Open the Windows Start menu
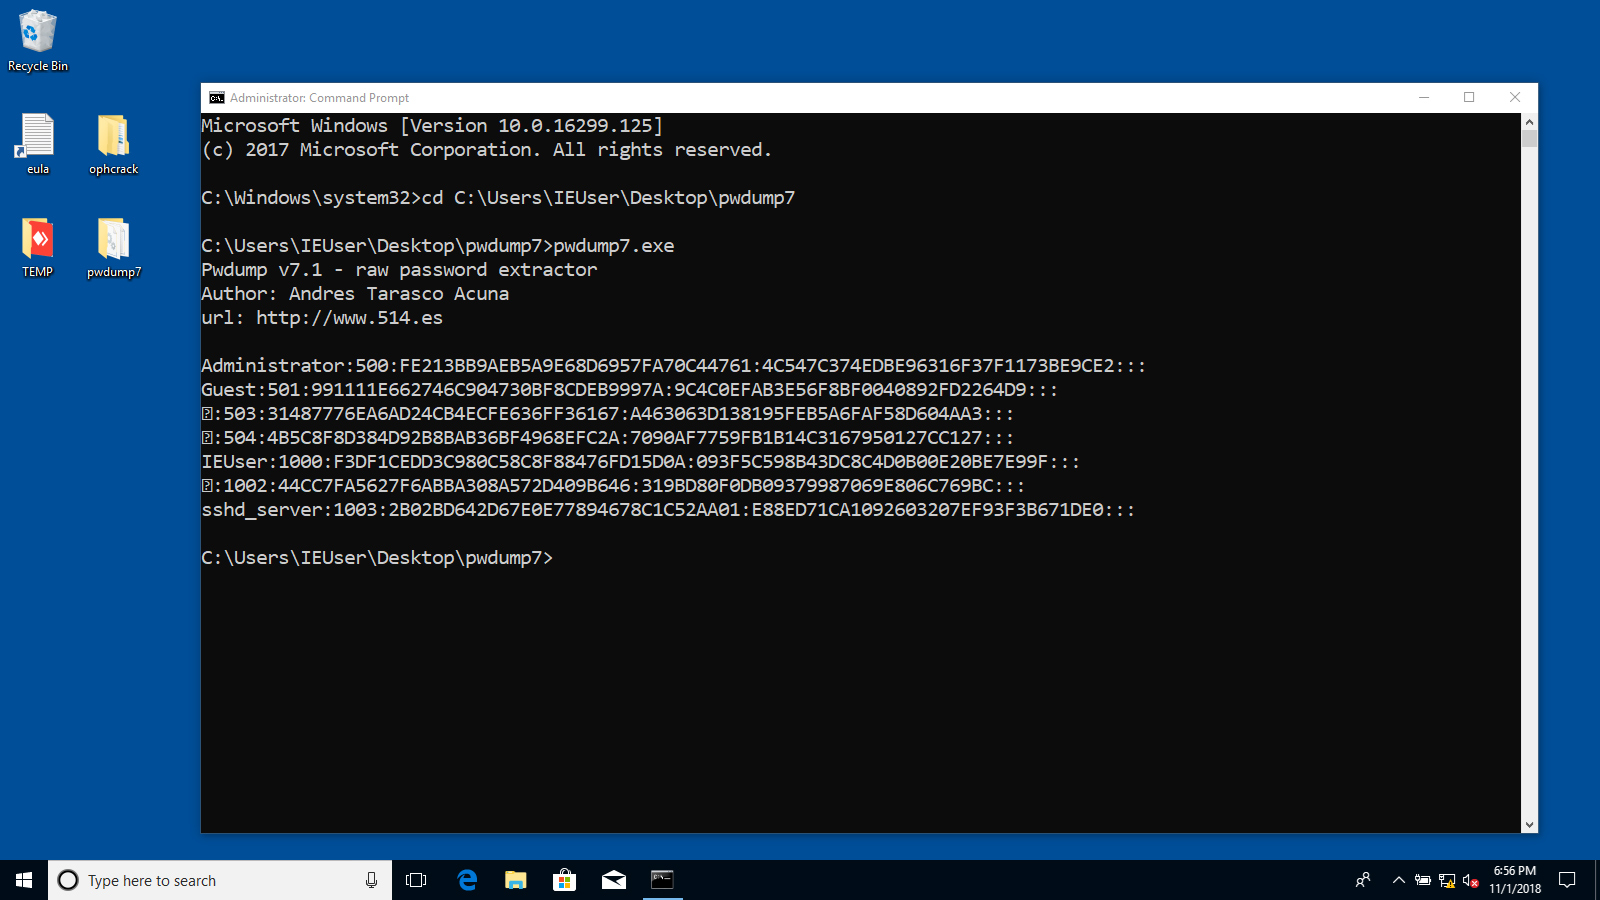Screen dimensions: 1600x900 [x=24, y=880]
